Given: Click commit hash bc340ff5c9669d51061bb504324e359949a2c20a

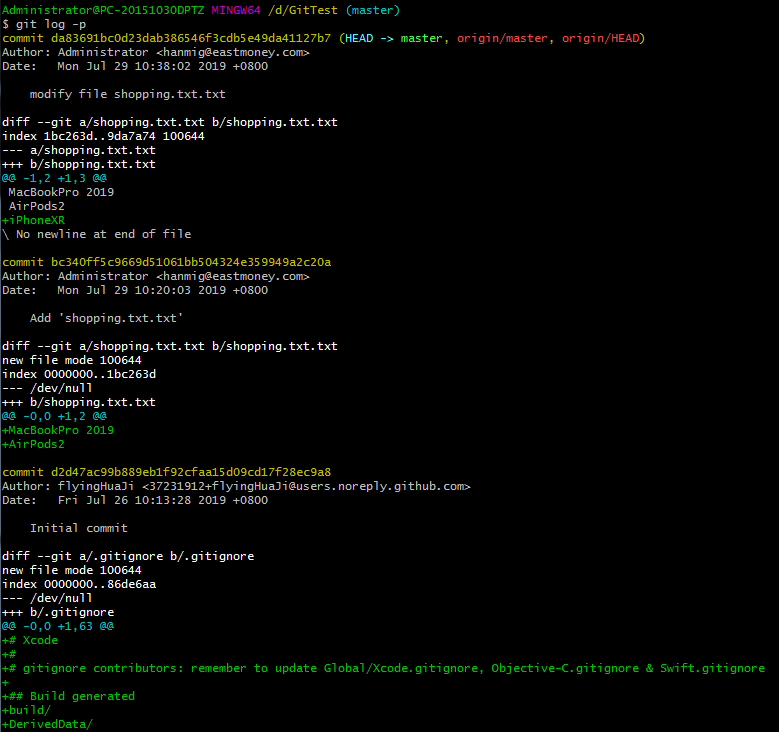Looking at the screenshot, I should click(x=191, y=262).
